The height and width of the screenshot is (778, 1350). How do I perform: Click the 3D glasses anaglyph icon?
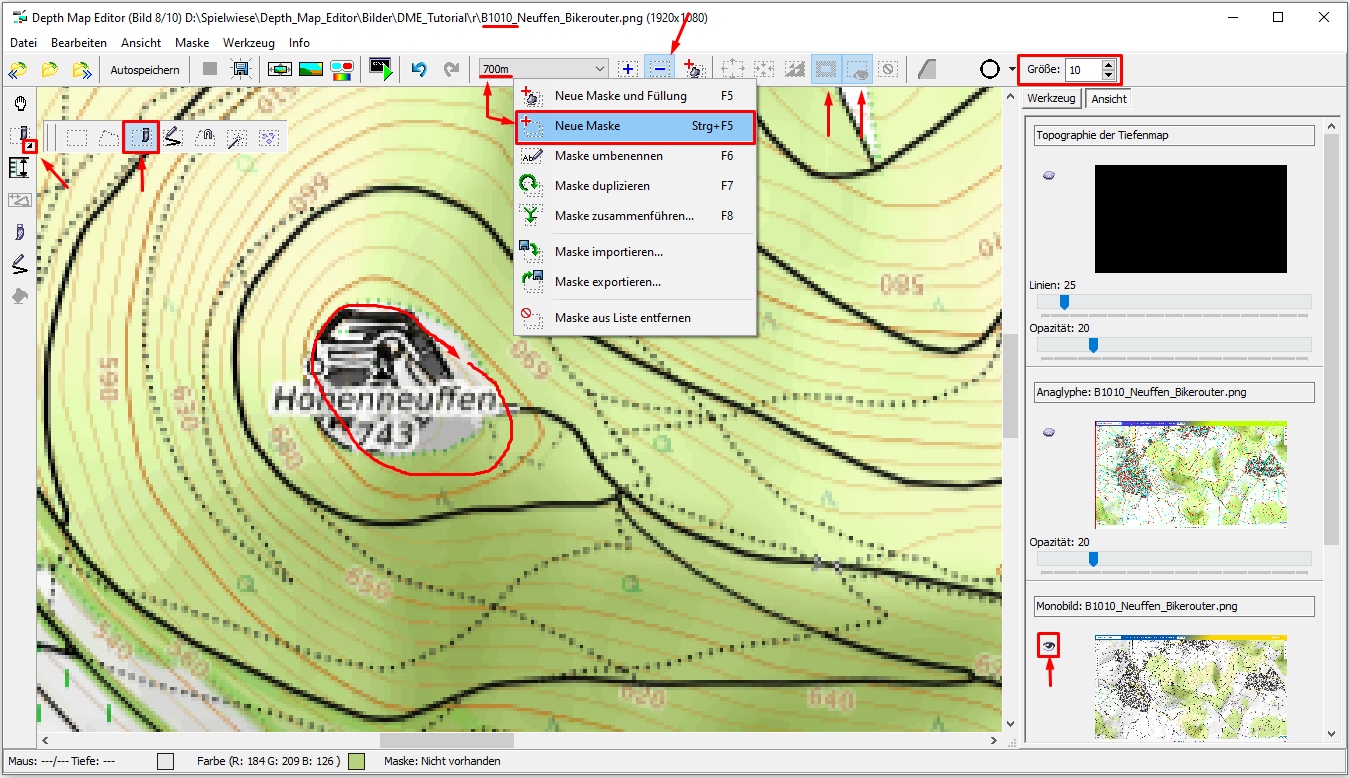(x=342, y=69)
